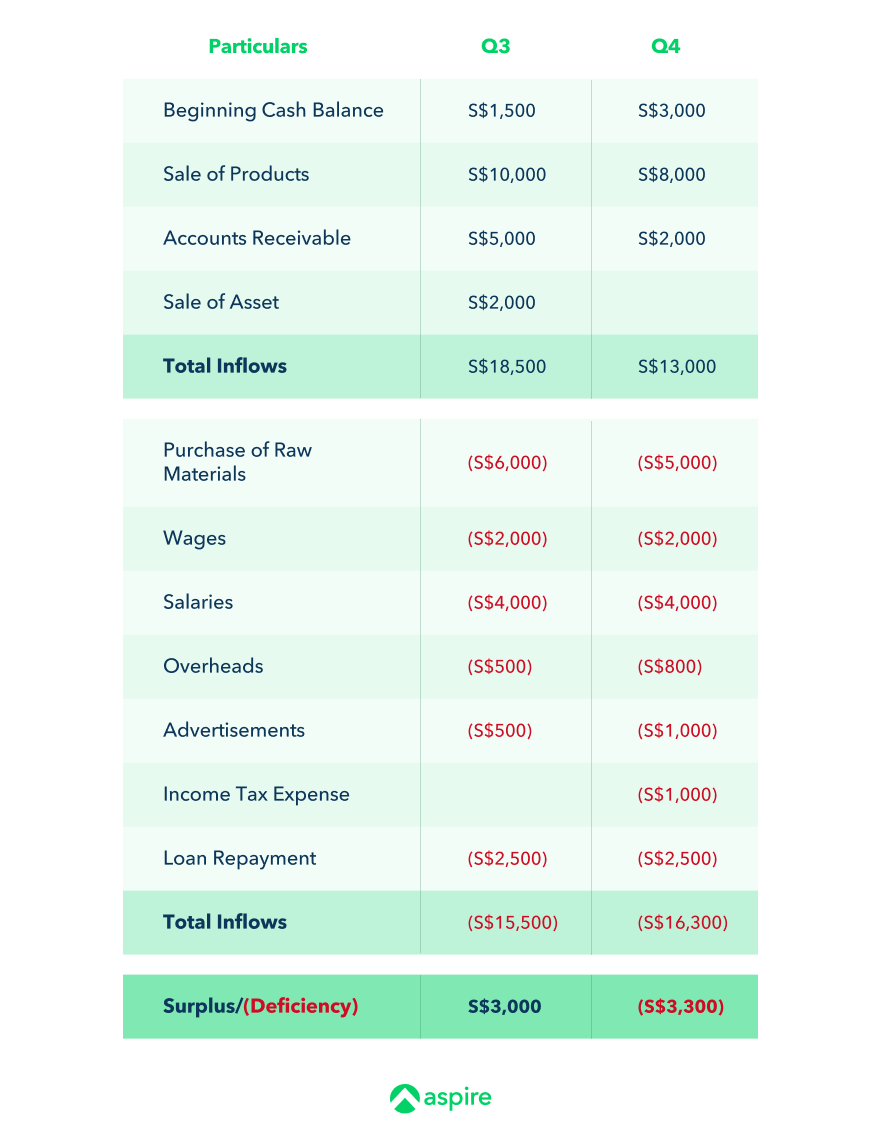Click the Q4 Overheads amount (S$800)
Viewport: 882px width, 1139px height.
pos(670,666)
